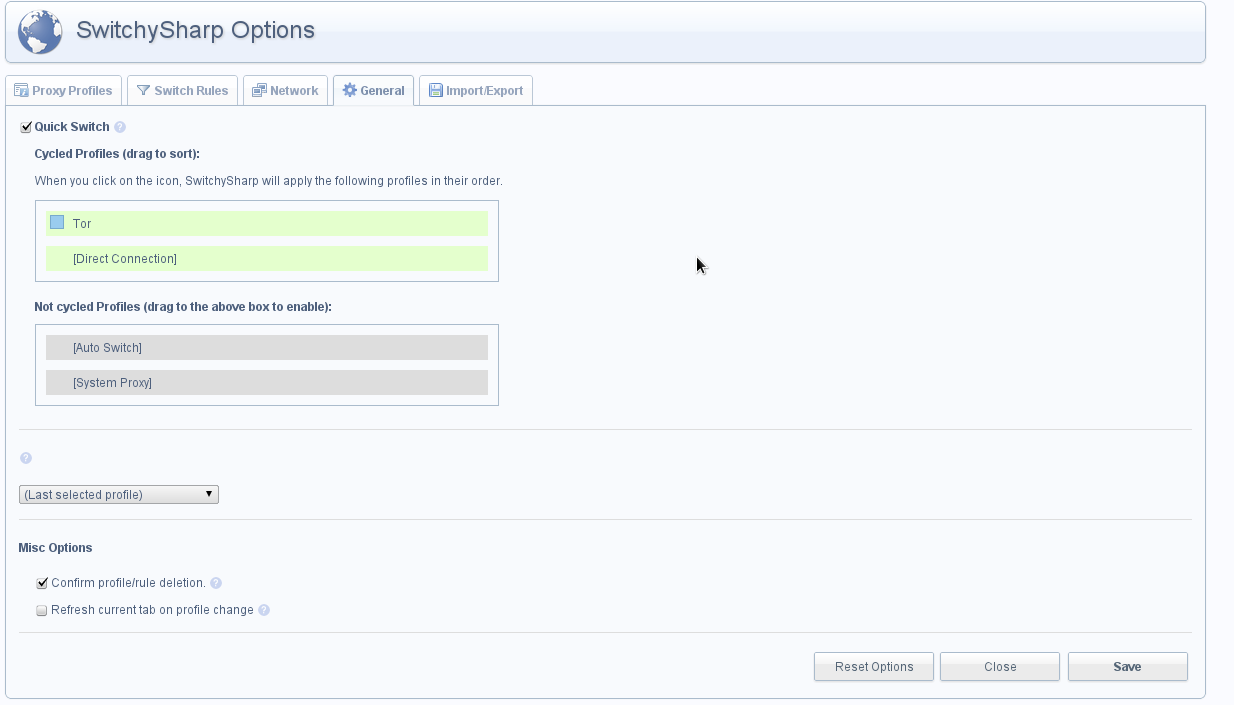
Task: Click the Close button
Action: [1000, 667]
